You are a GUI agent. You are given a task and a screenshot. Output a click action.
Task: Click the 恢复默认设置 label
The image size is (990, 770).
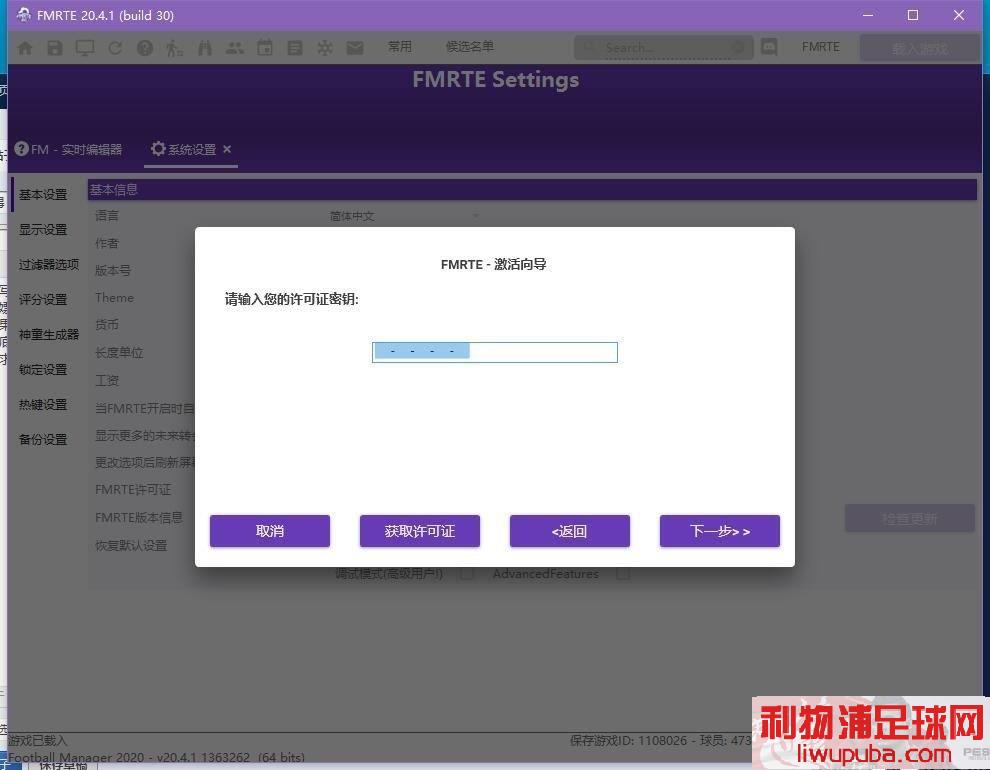[131, 545]
